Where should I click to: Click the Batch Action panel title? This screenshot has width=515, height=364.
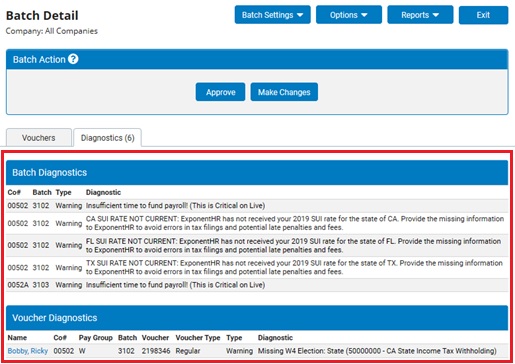click(39, 59)
